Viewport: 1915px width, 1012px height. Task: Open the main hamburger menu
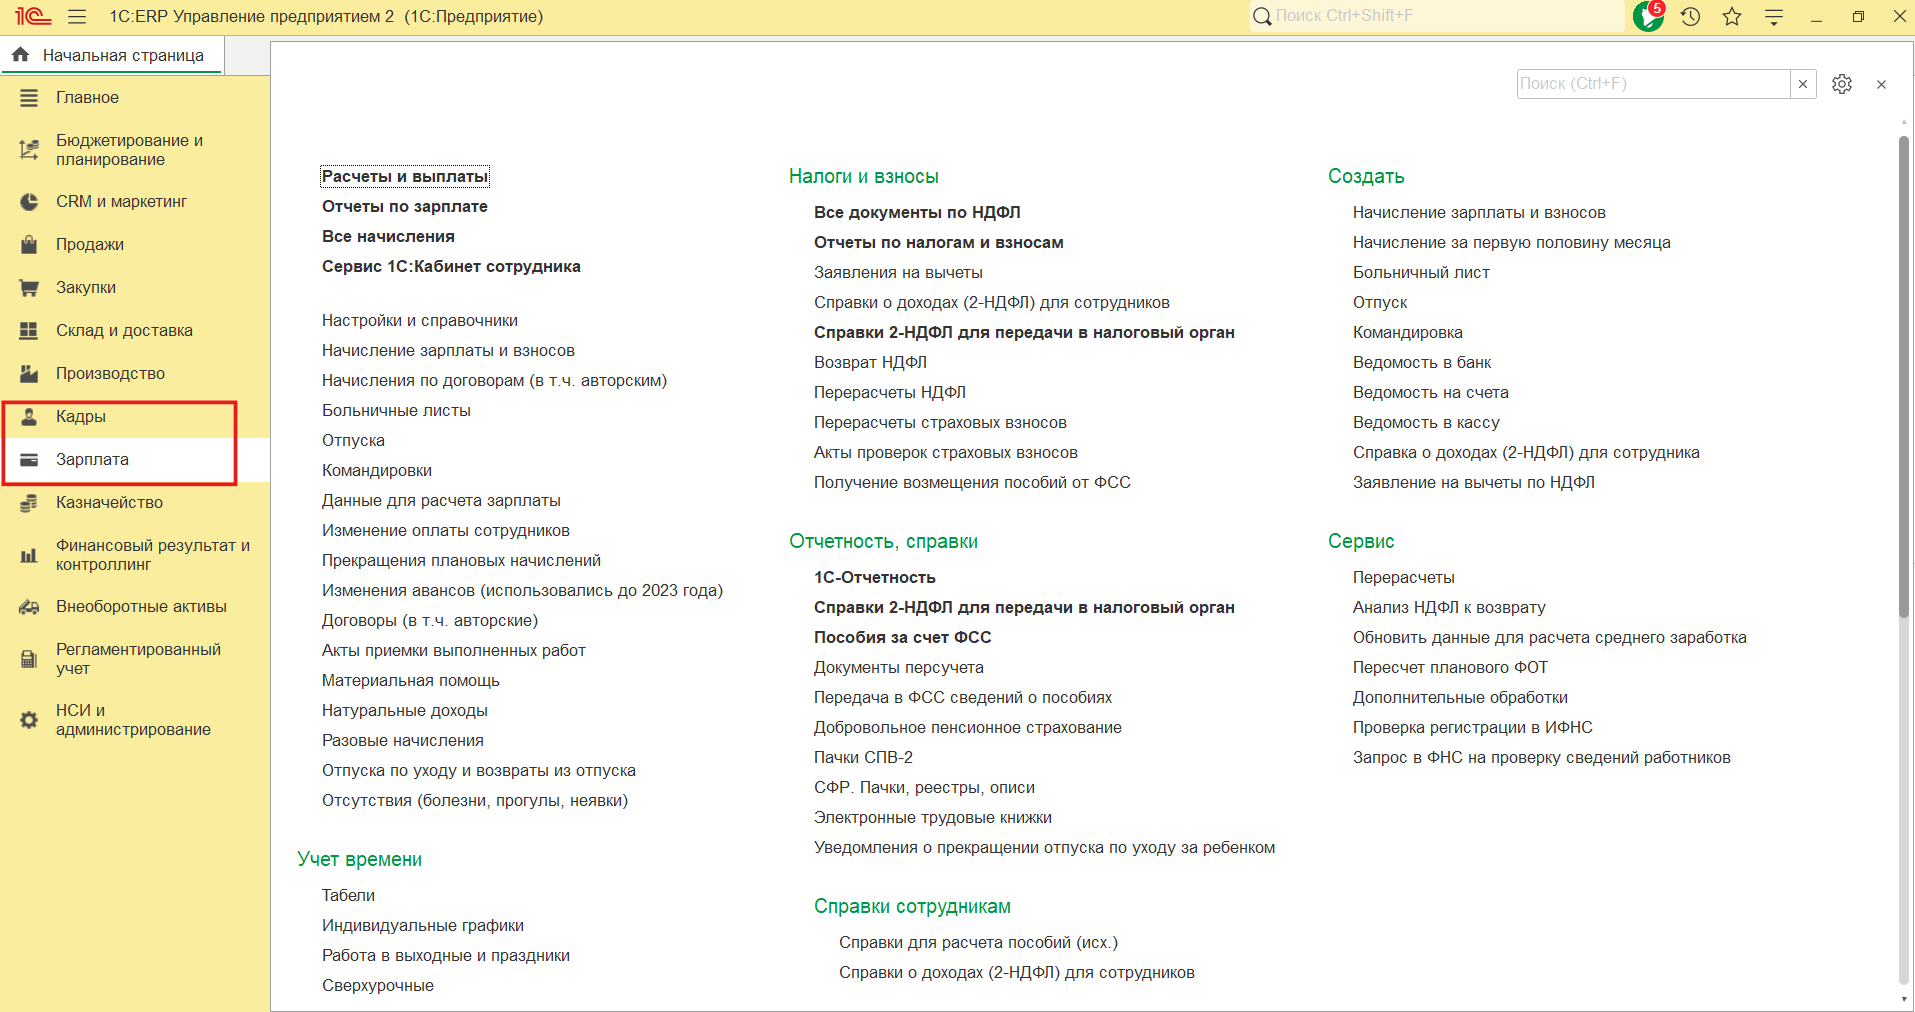tap(77, 17)
